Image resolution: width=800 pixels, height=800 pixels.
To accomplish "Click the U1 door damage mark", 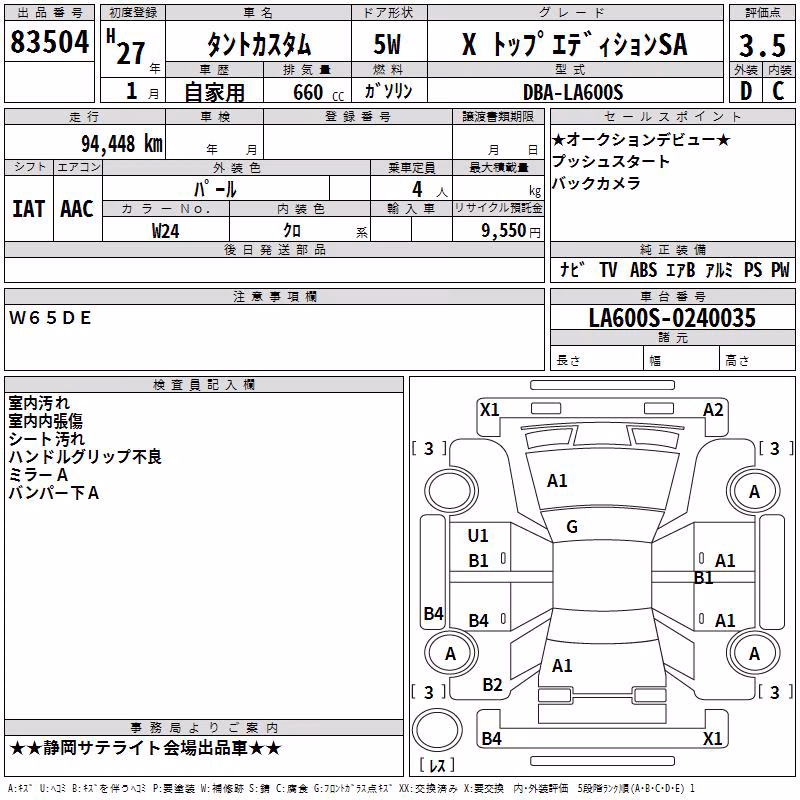I will point(478,536).
